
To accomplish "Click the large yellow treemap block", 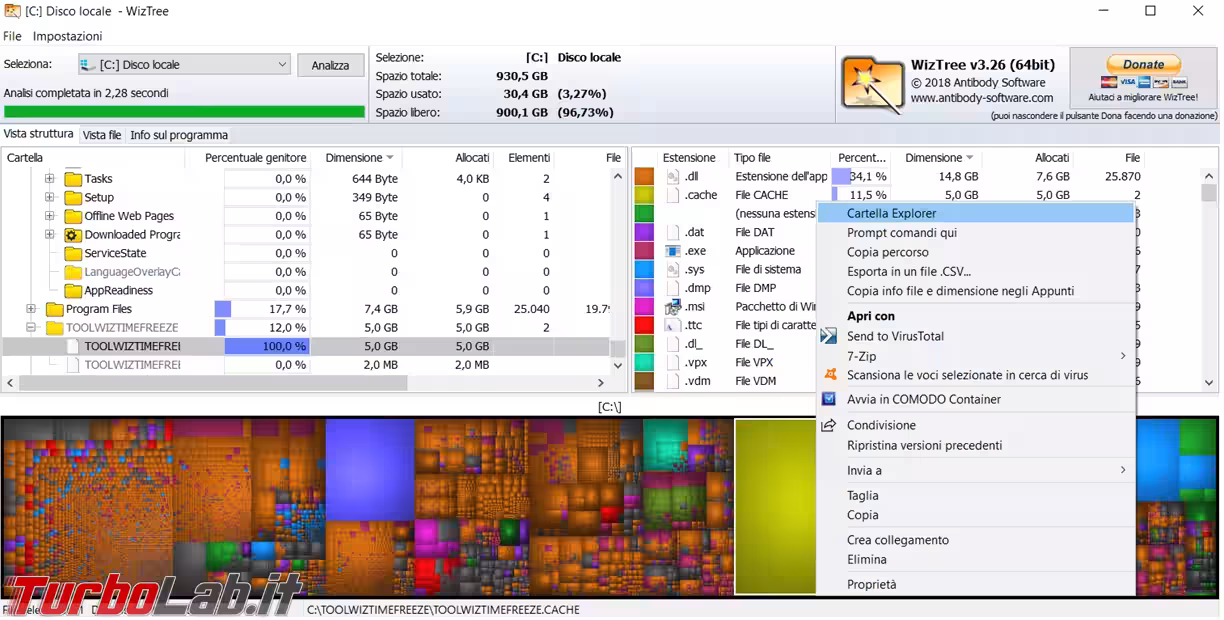I will click(x=775, y=505).
